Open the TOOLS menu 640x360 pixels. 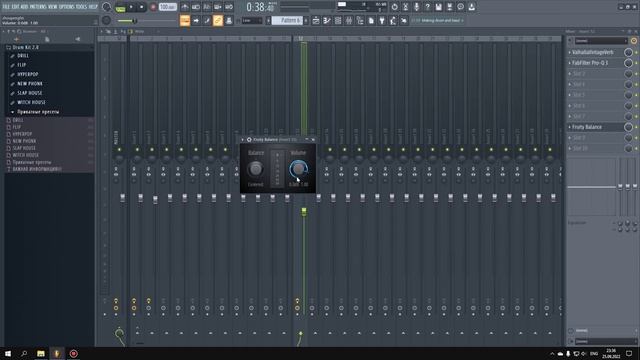pos(82,7)
